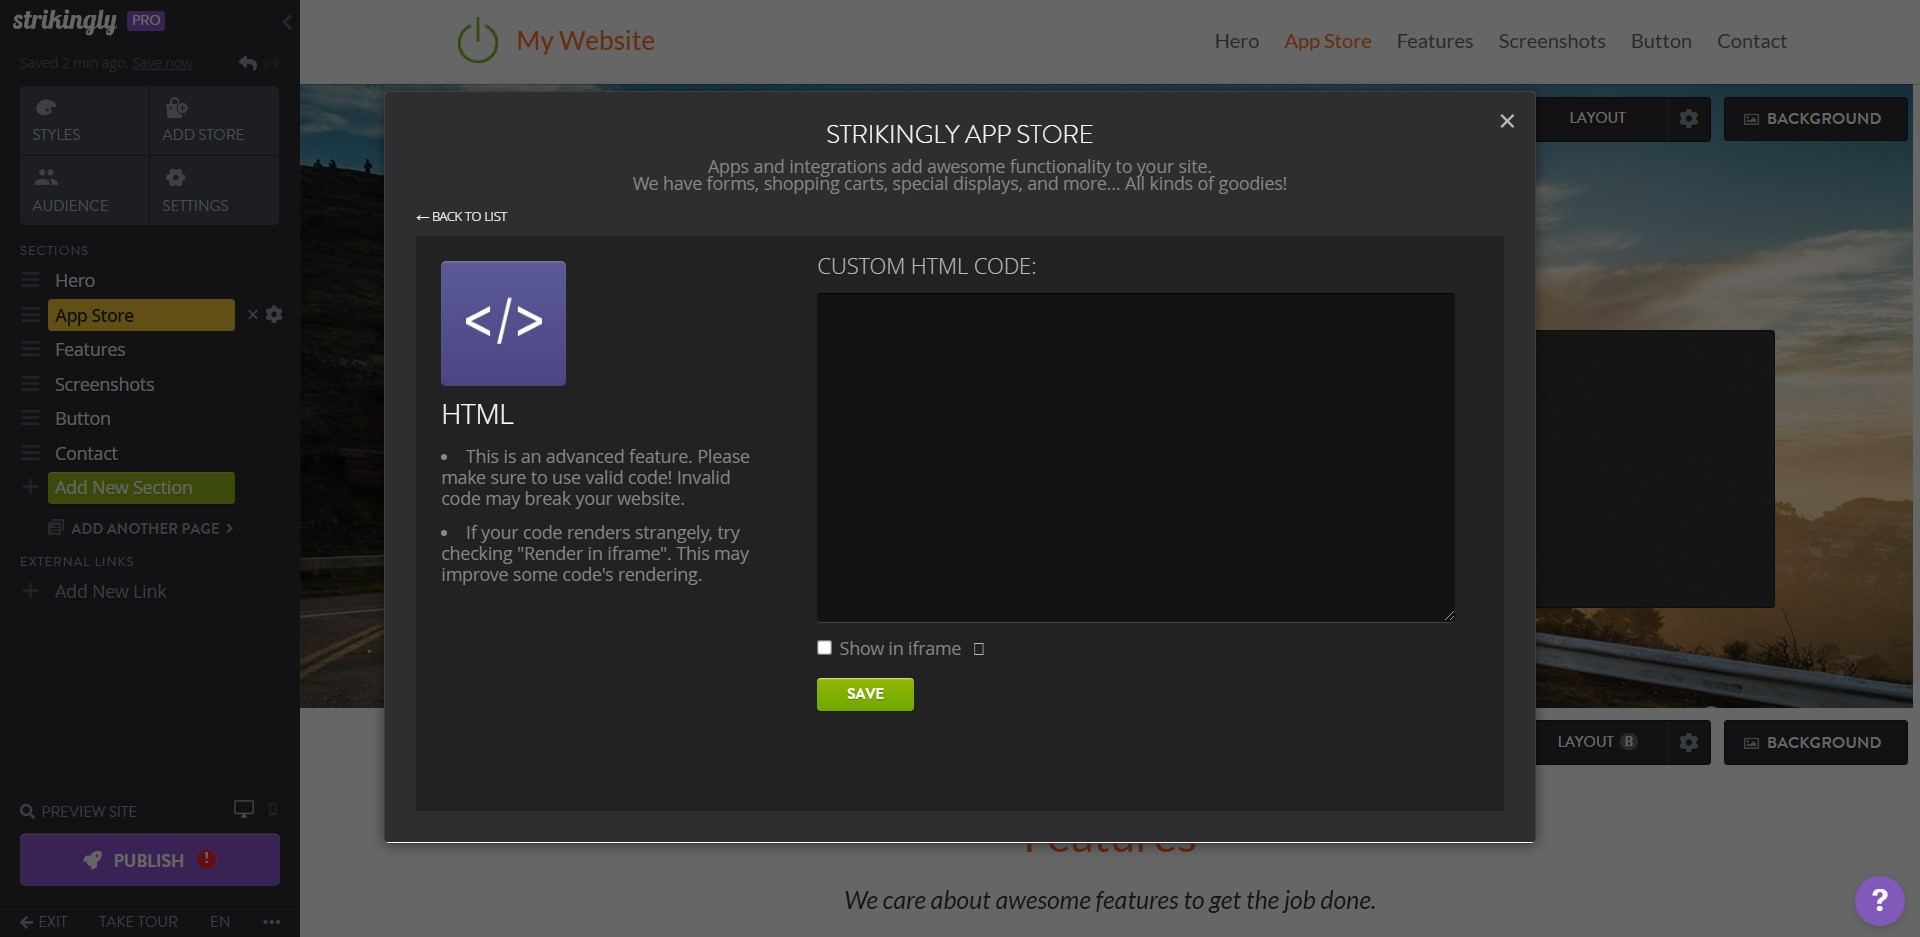Click the green Save button
The height and width of the screenshot is (937, 1920).
tap(864, 694)
